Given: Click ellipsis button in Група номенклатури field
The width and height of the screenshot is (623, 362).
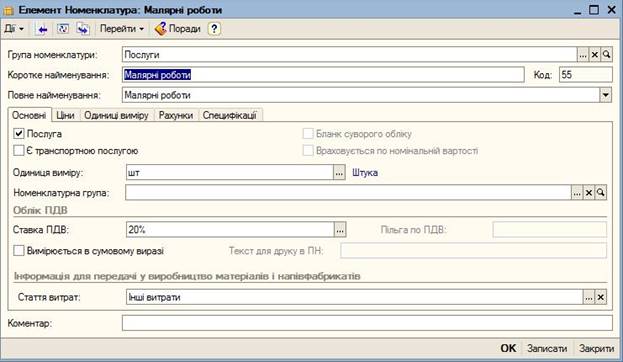Looking at the screenshot, I should (x=582, y=55).
